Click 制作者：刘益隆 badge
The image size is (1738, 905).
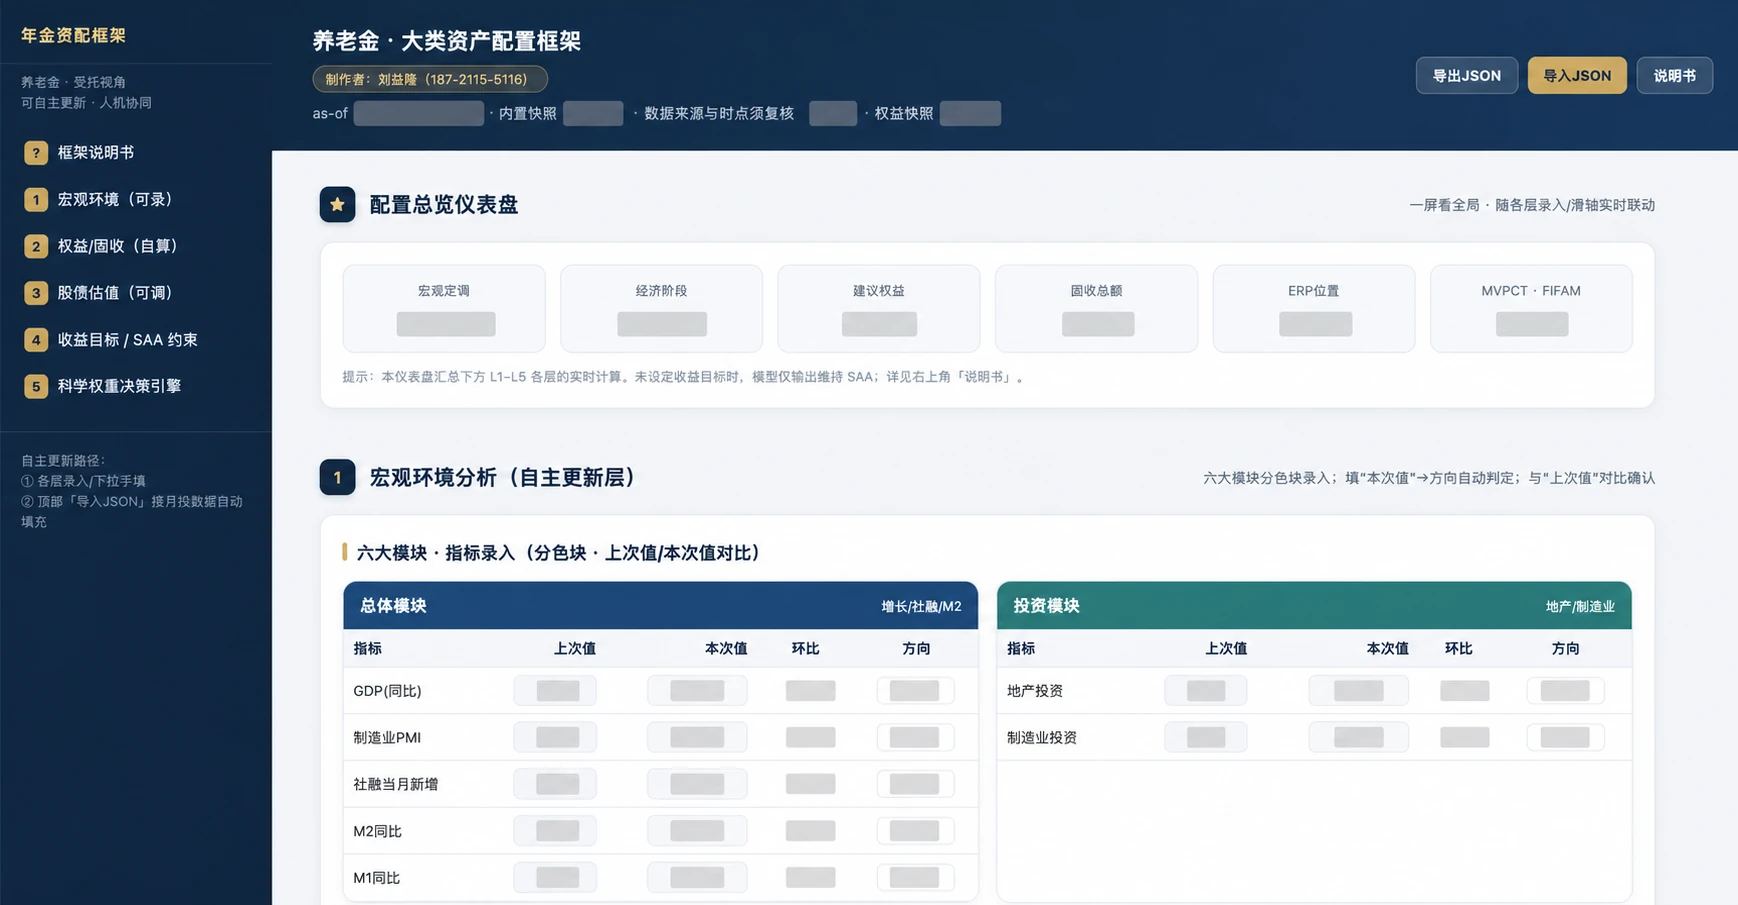(430, 79)
